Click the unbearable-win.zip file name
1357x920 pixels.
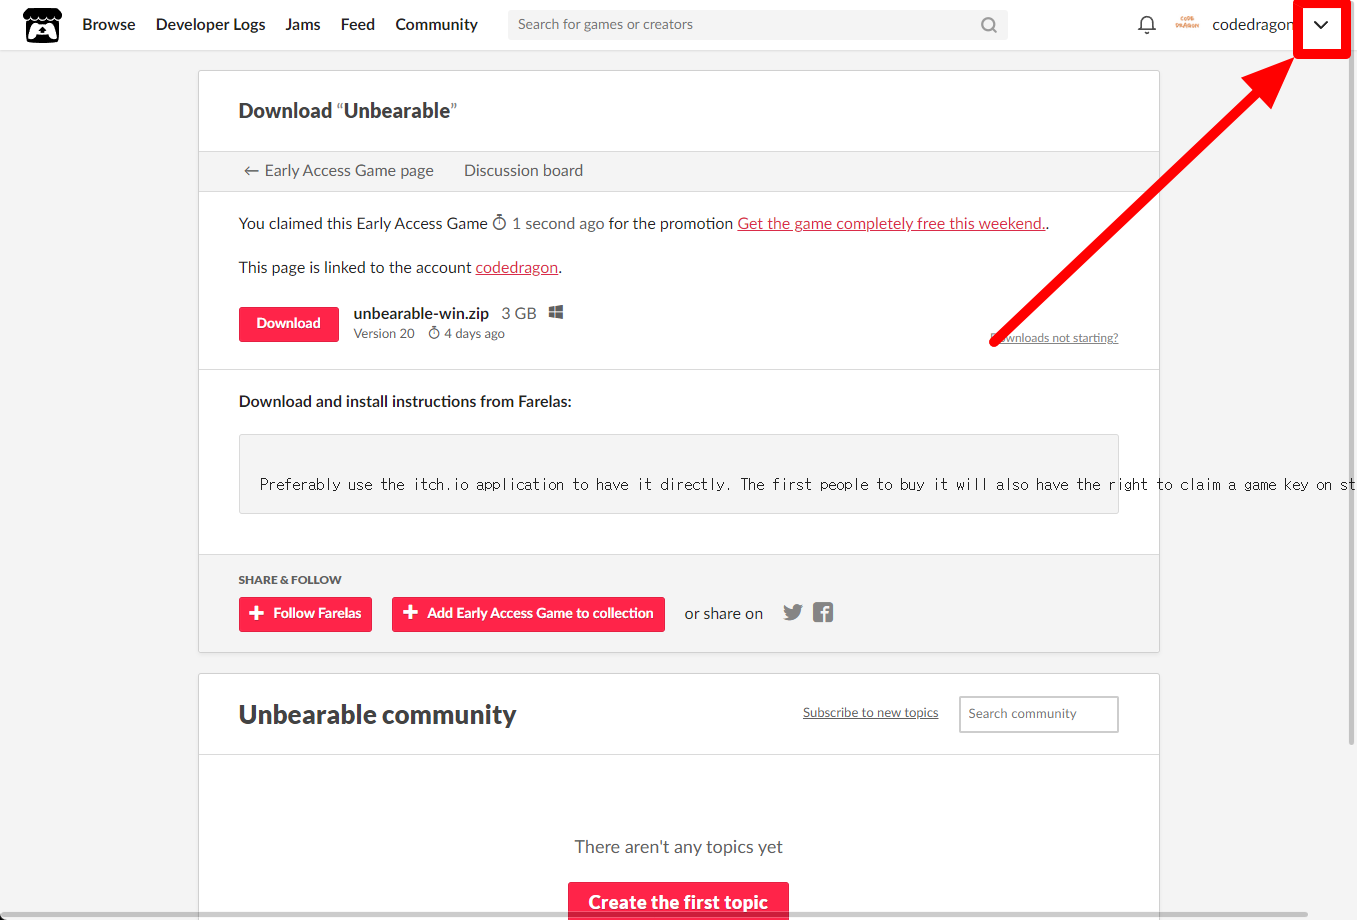(x=421, y=314)
